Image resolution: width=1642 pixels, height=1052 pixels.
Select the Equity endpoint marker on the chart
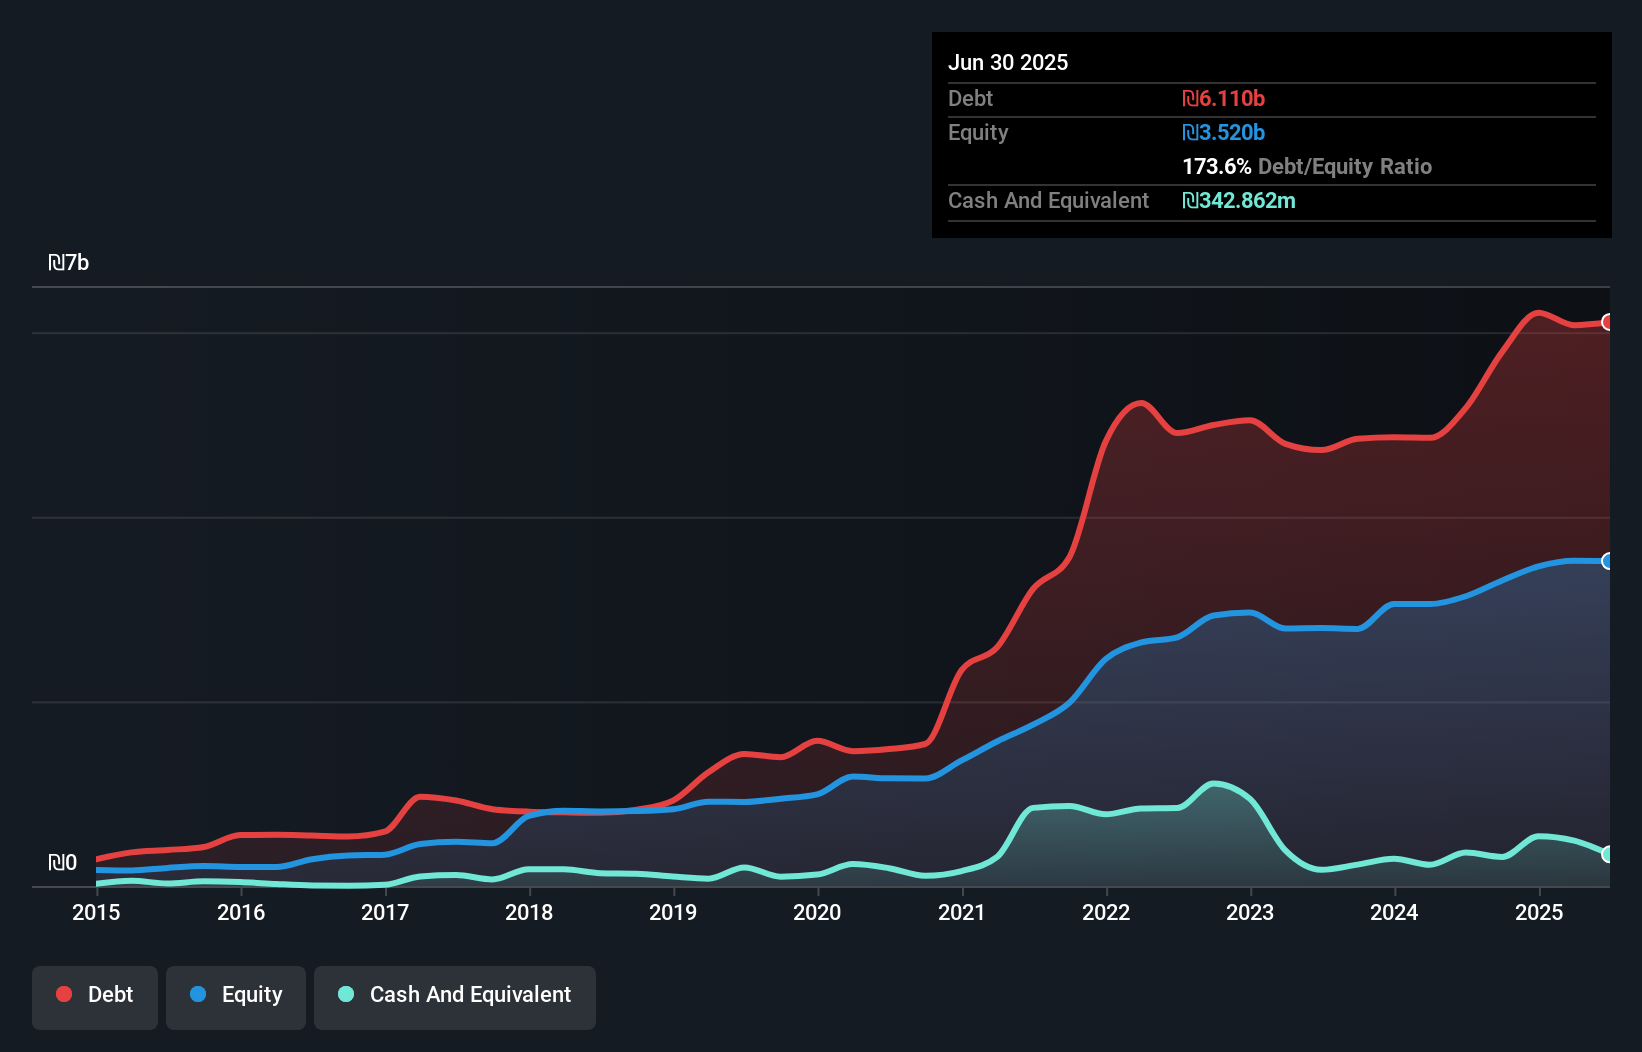1607,561
